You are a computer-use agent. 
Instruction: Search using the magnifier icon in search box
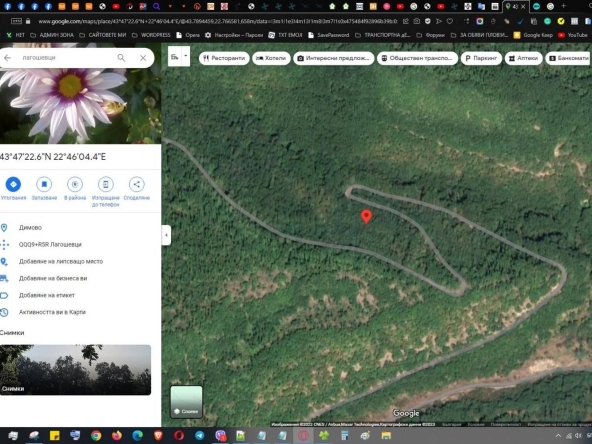coord(121,58)
